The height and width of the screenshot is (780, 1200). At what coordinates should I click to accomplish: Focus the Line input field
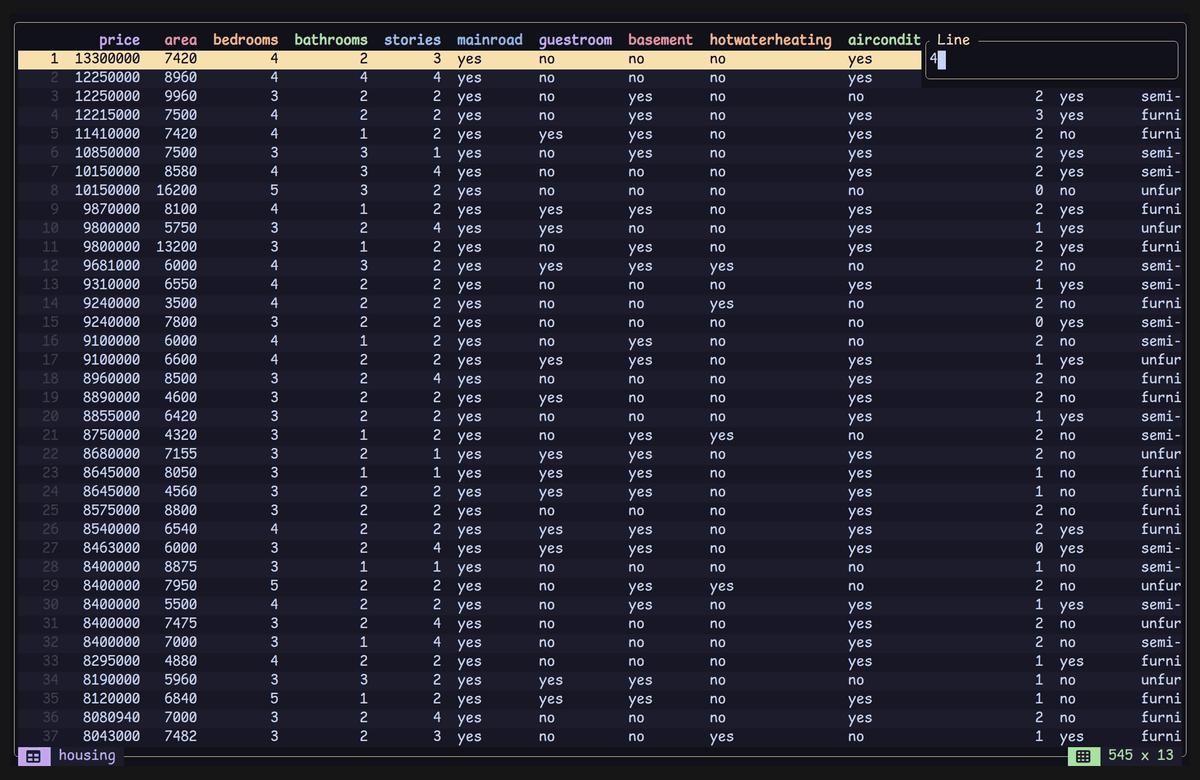(x=1052, y=59)
